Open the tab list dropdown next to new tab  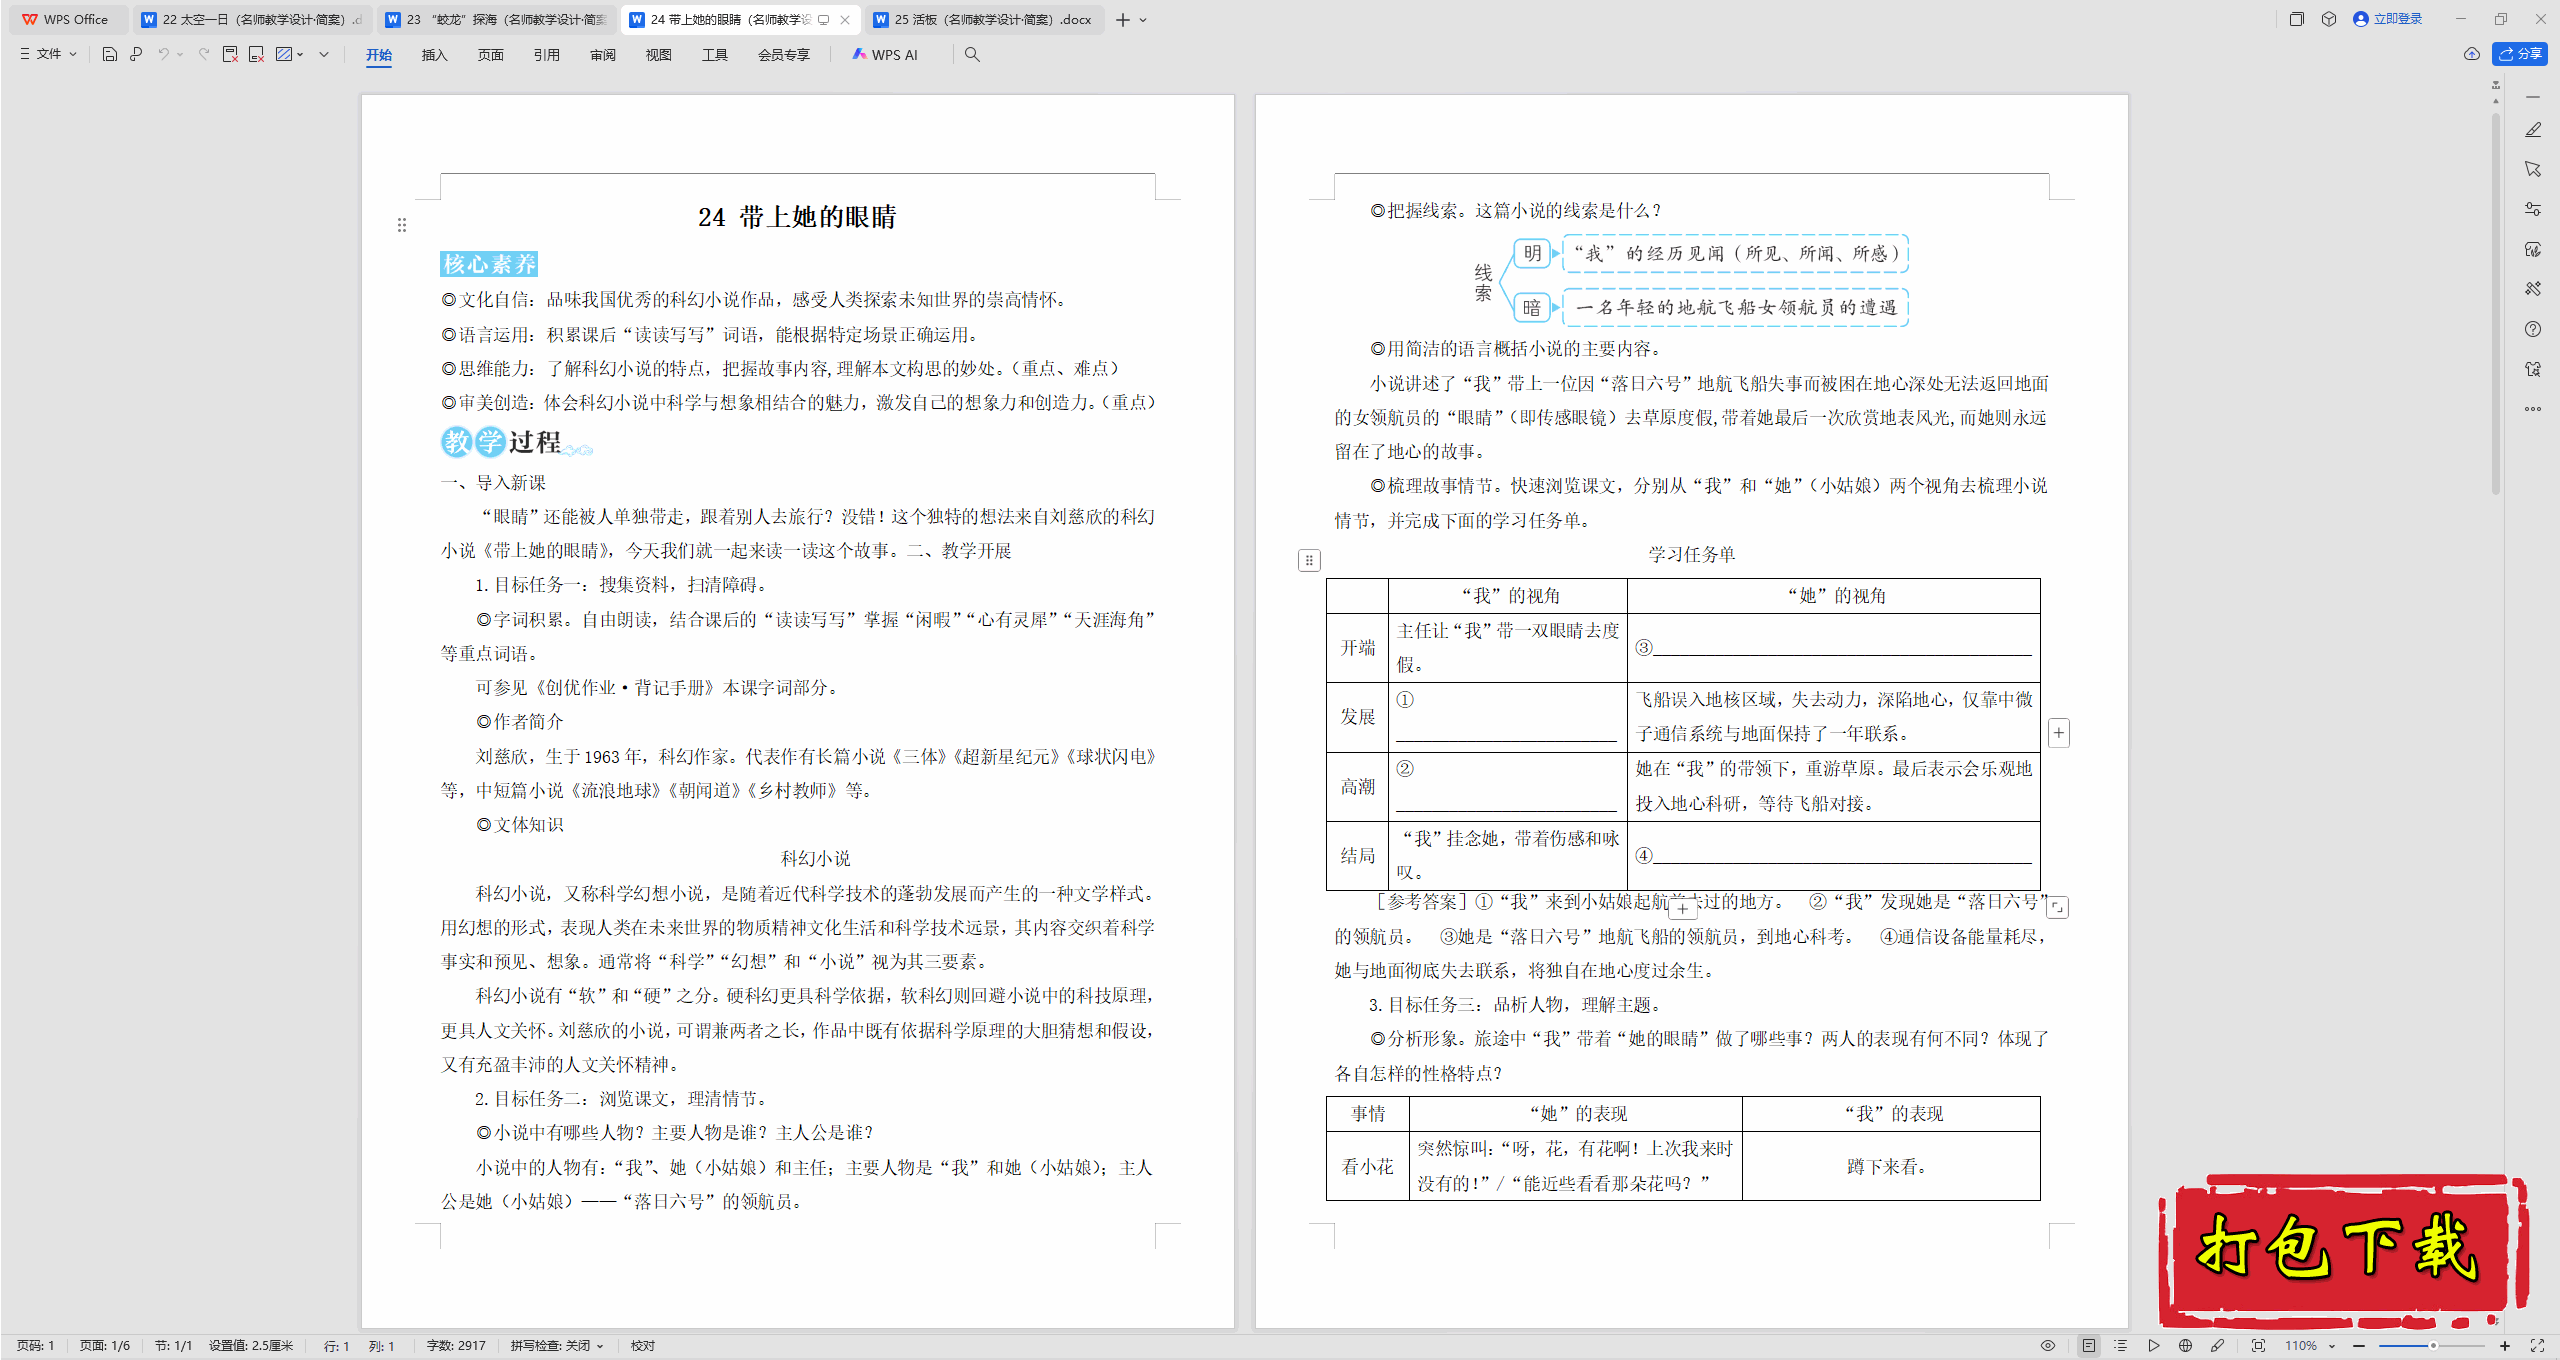click(x=1144, y=20)
